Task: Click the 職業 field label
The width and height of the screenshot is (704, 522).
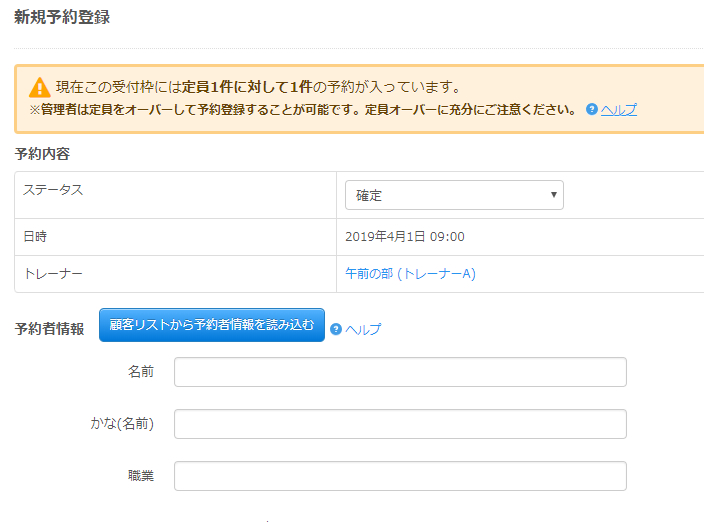Action: [141, 476]
